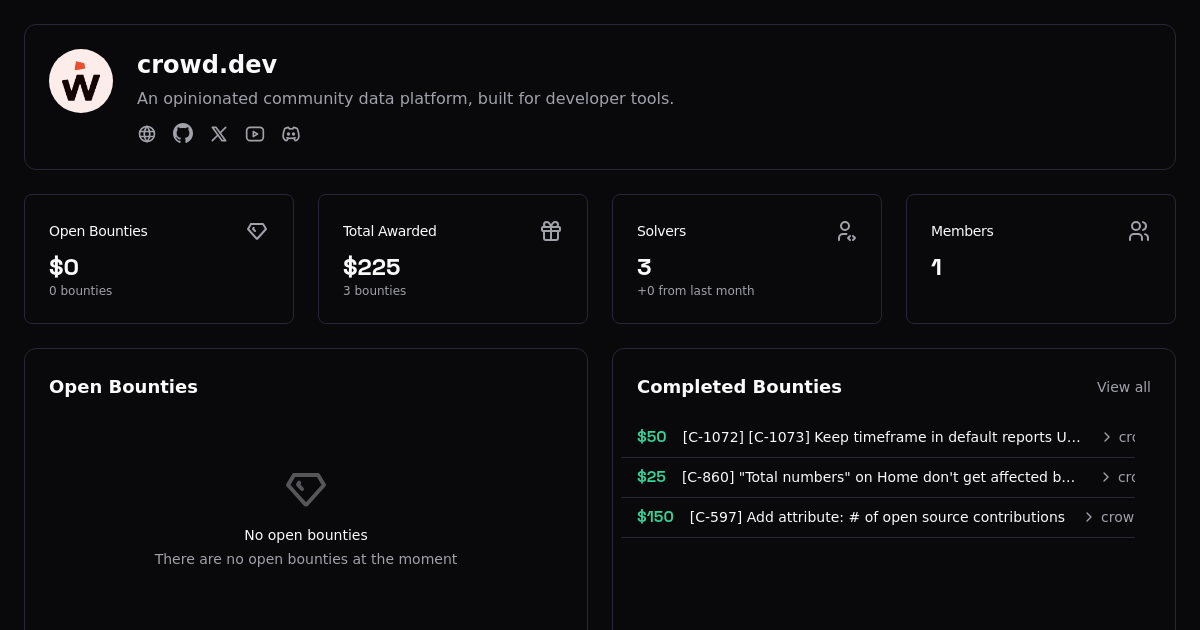1200x630 pixels.
Task: Open the $25 C-860 Total numbers bounty
Action: 877,477
